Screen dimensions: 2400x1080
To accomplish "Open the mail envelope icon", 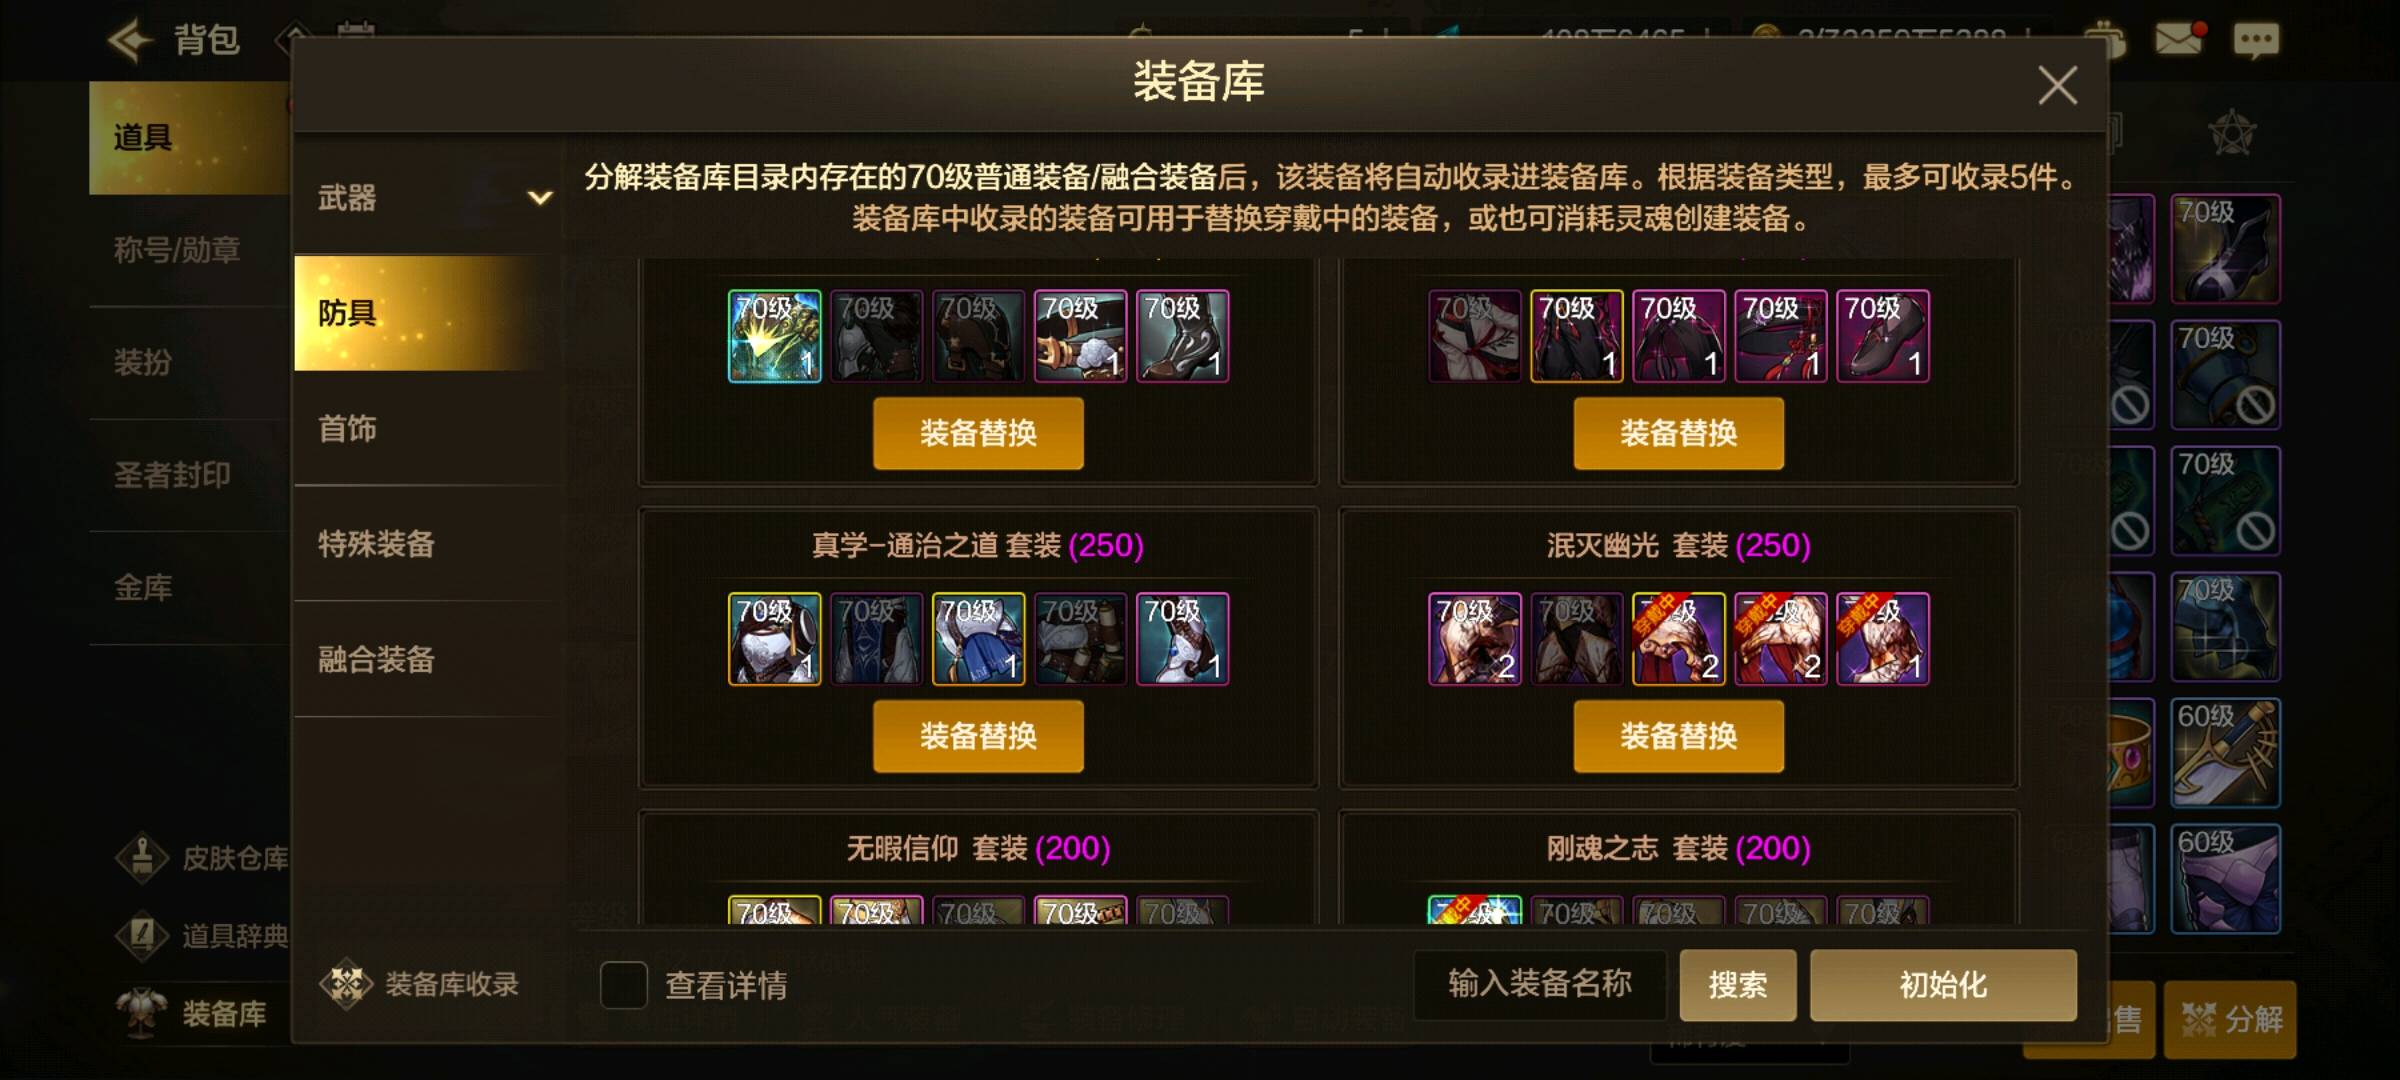I will point(2180,39).
